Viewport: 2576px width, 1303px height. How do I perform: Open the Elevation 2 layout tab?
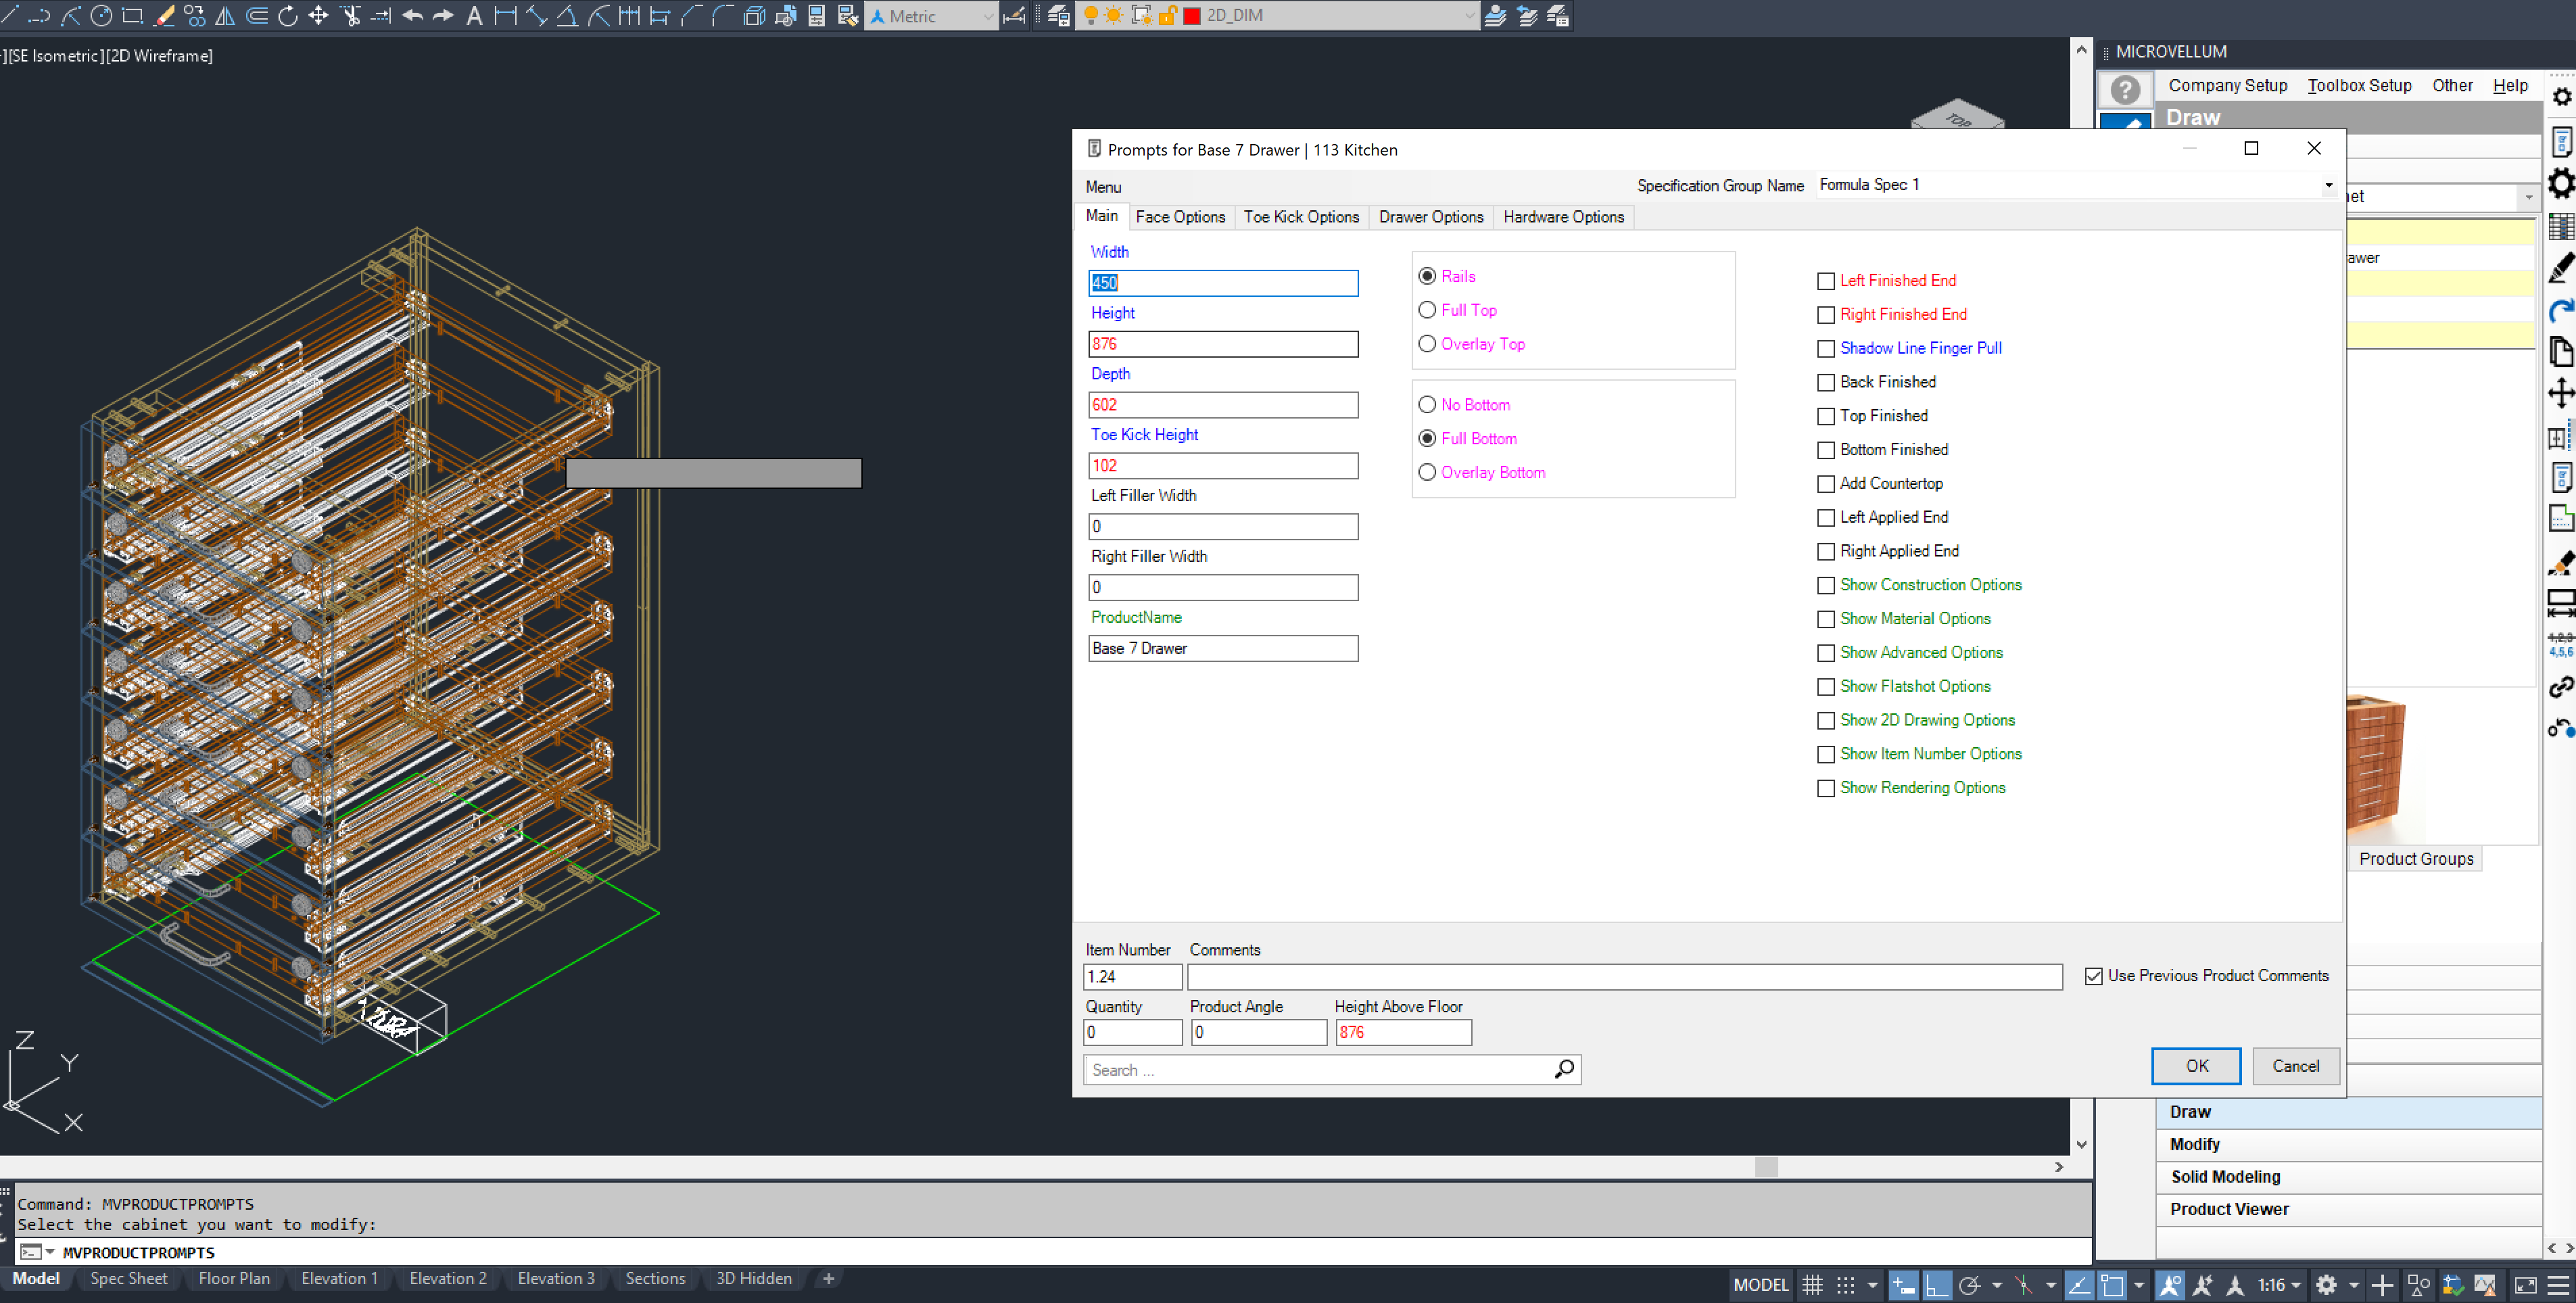pos(447,1278)
